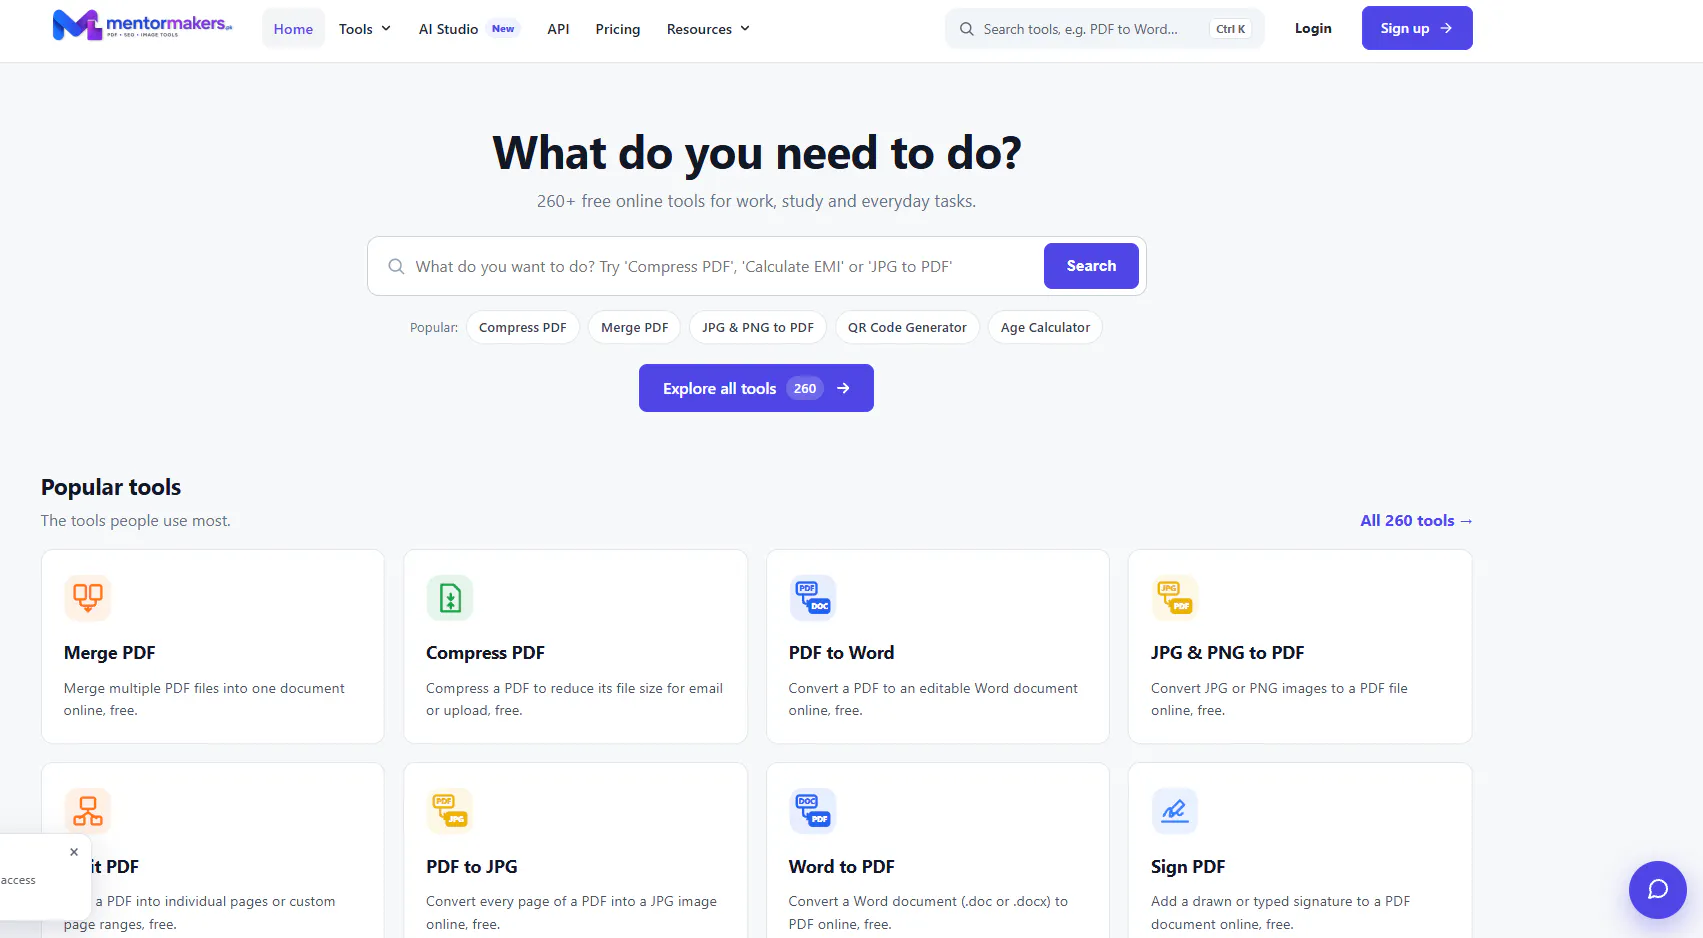Open the Pricing page
The width and height of the screenshot is (1703, 938).
click(x=618, y=29)
